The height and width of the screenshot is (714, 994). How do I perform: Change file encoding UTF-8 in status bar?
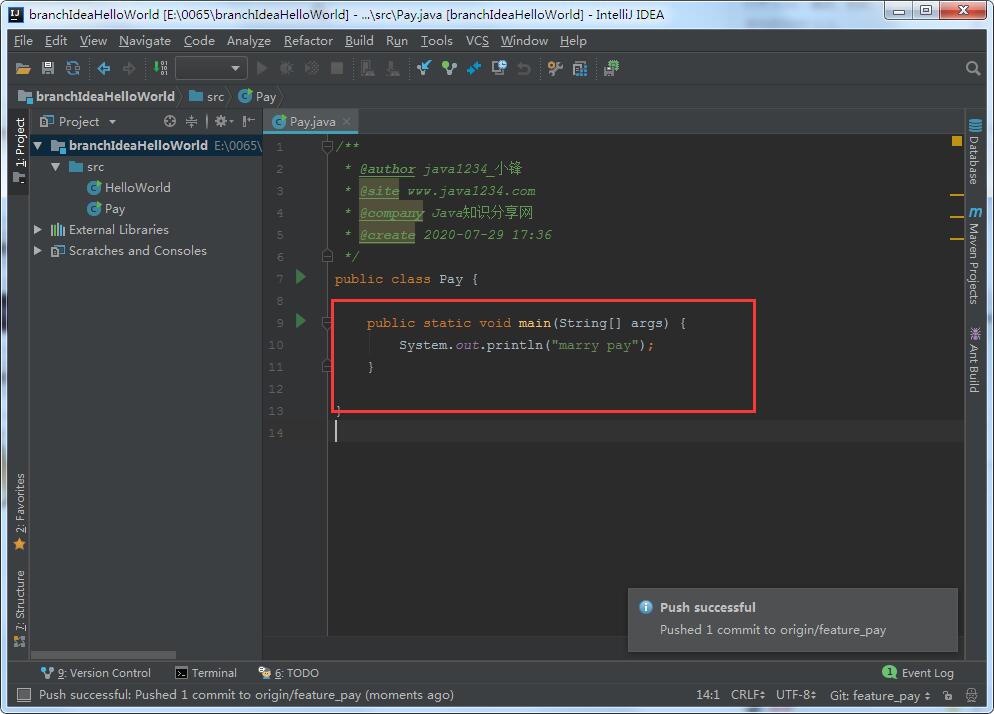(x=796, y=695)
